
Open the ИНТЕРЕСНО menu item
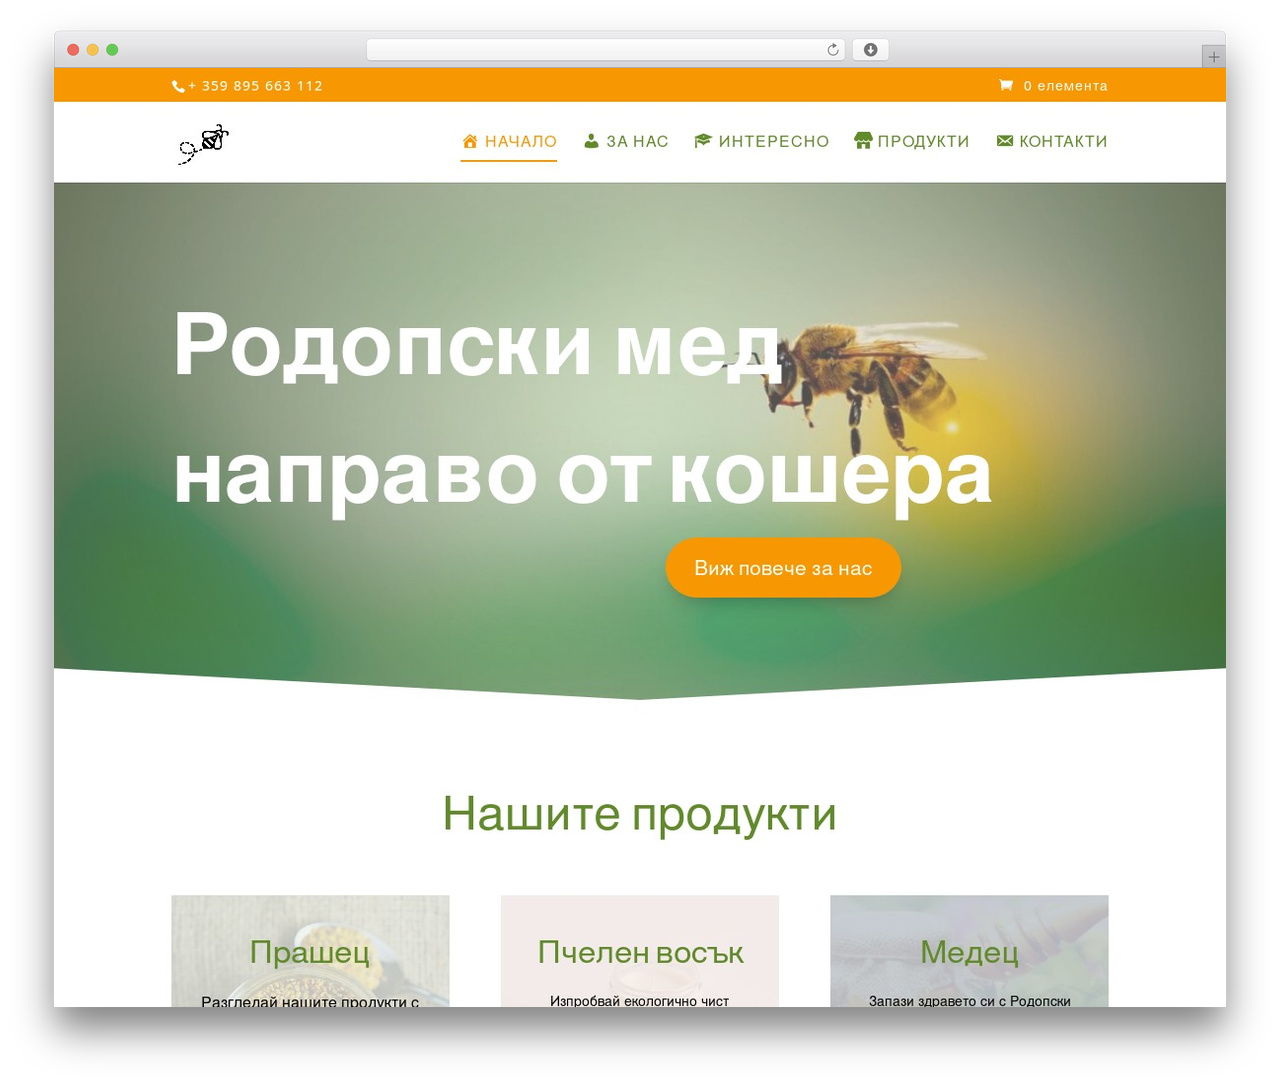pyautogui.click(x=762, y=142)
